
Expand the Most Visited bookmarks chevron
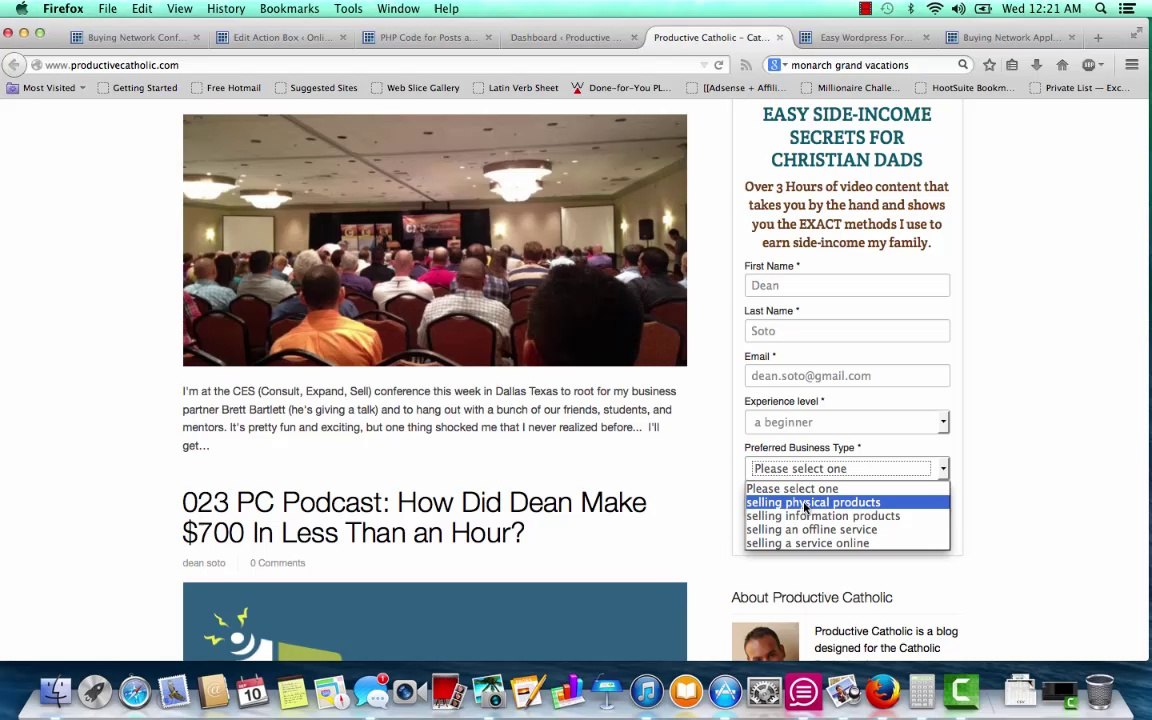pyautogui.click(x=82, y=87)
